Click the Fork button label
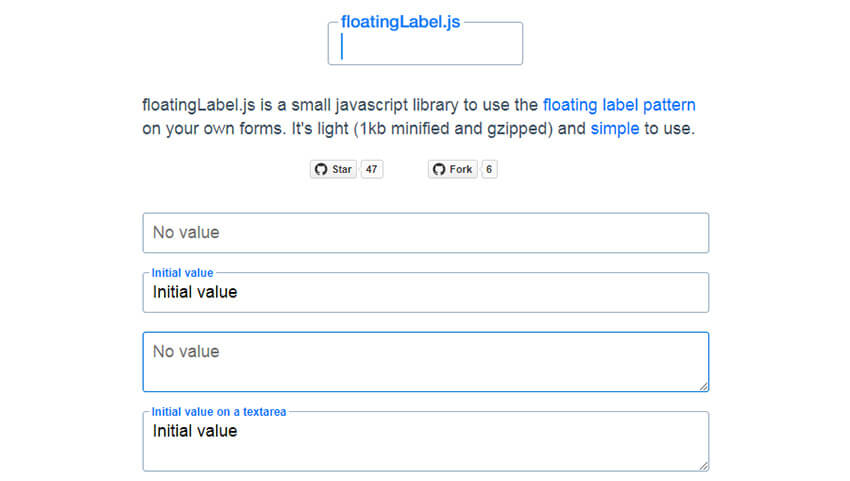Image resolution: width=850 pixels, height=481 pixels. 461,169
